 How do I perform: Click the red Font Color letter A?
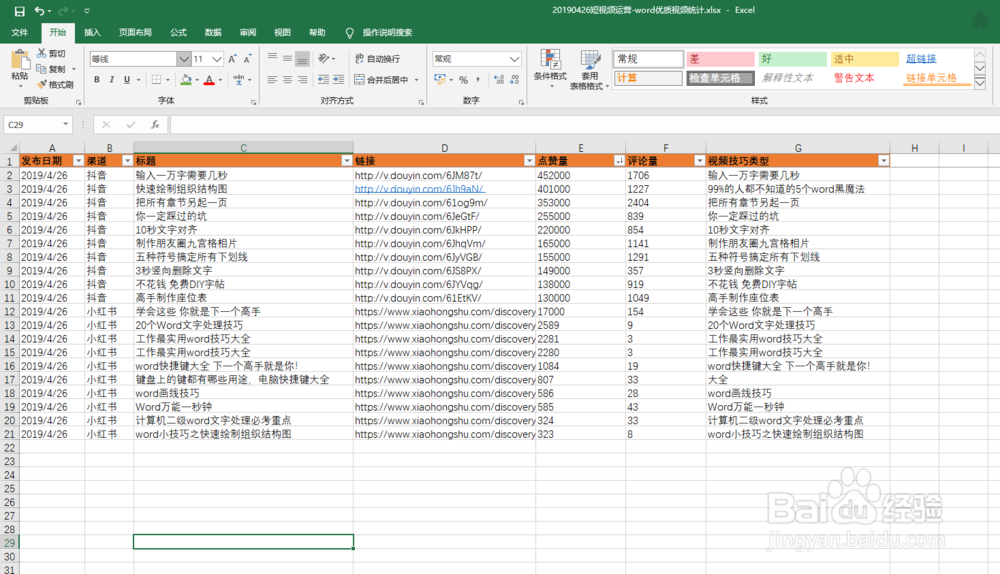coord(209,80)
